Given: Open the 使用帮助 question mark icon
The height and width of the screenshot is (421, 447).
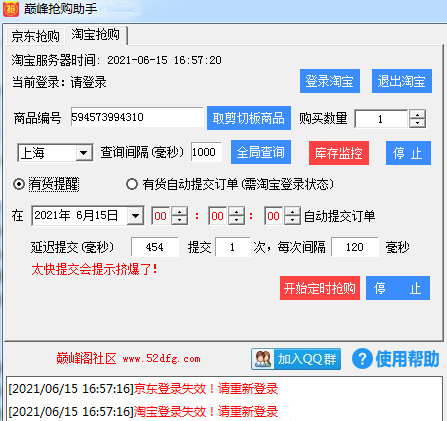Looking at the screenshot, I should [x=362, y=359].
